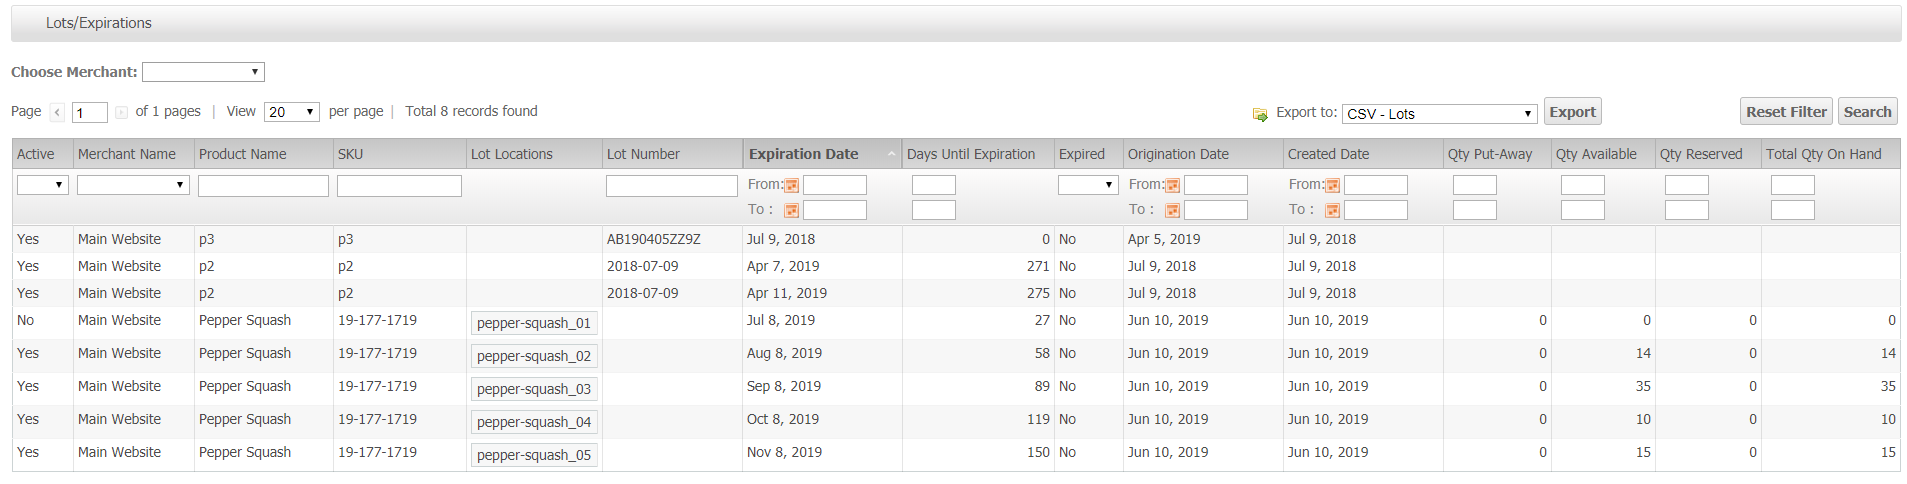Click the previous page arrow
The image size is (1907, 484).
click(x=57, y=112)
